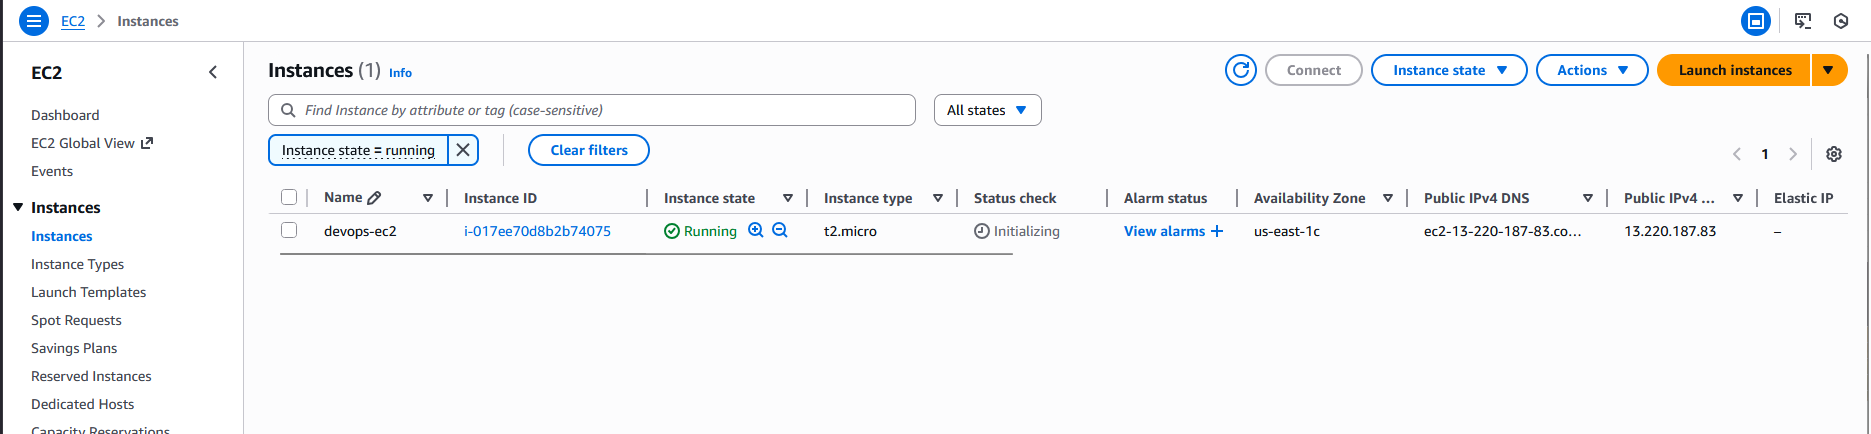Image resolution: width=1871 pixels, height=434 pixels.
Task: Collapse the EC2 side navigation panel
Action: 213,72
